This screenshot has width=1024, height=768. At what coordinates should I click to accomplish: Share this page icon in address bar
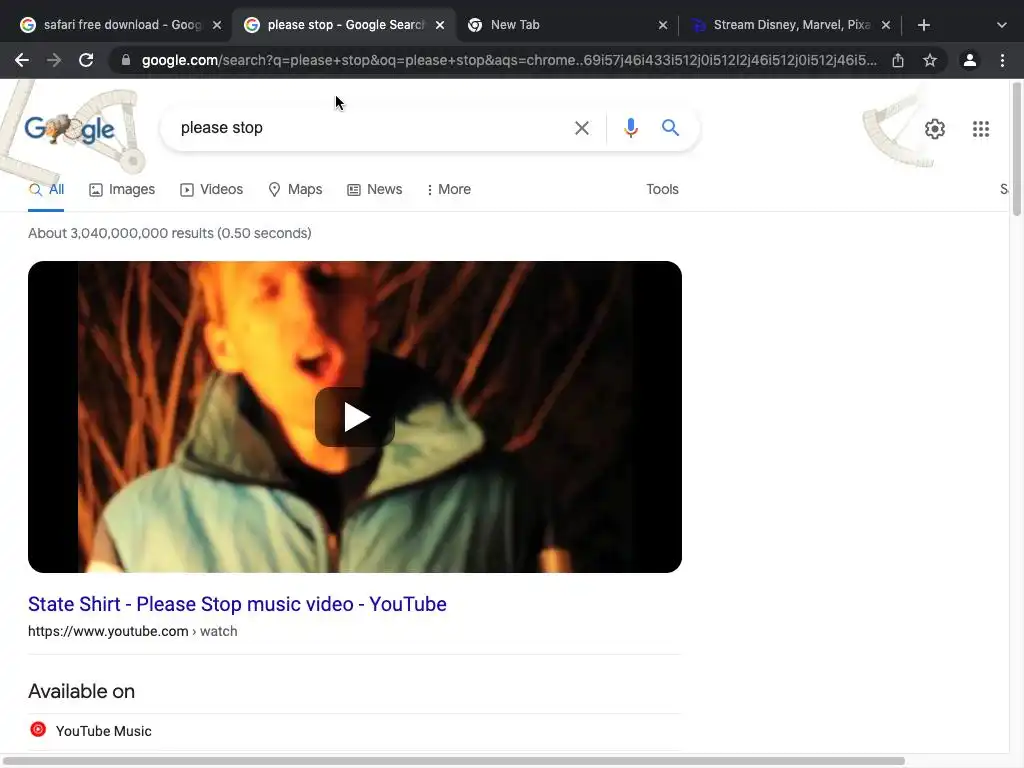[x=898, y=60]
